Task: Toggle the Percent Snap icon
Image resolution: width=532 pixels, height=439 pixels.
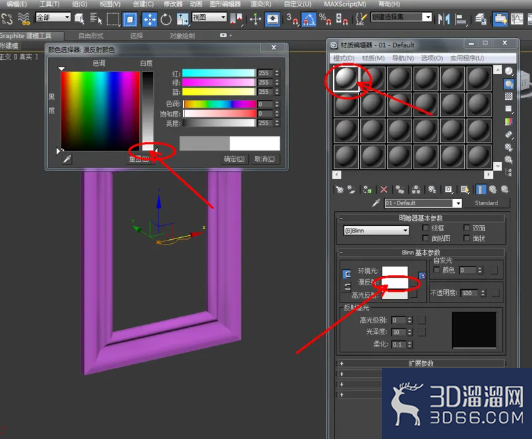Action: click(325, 19)
